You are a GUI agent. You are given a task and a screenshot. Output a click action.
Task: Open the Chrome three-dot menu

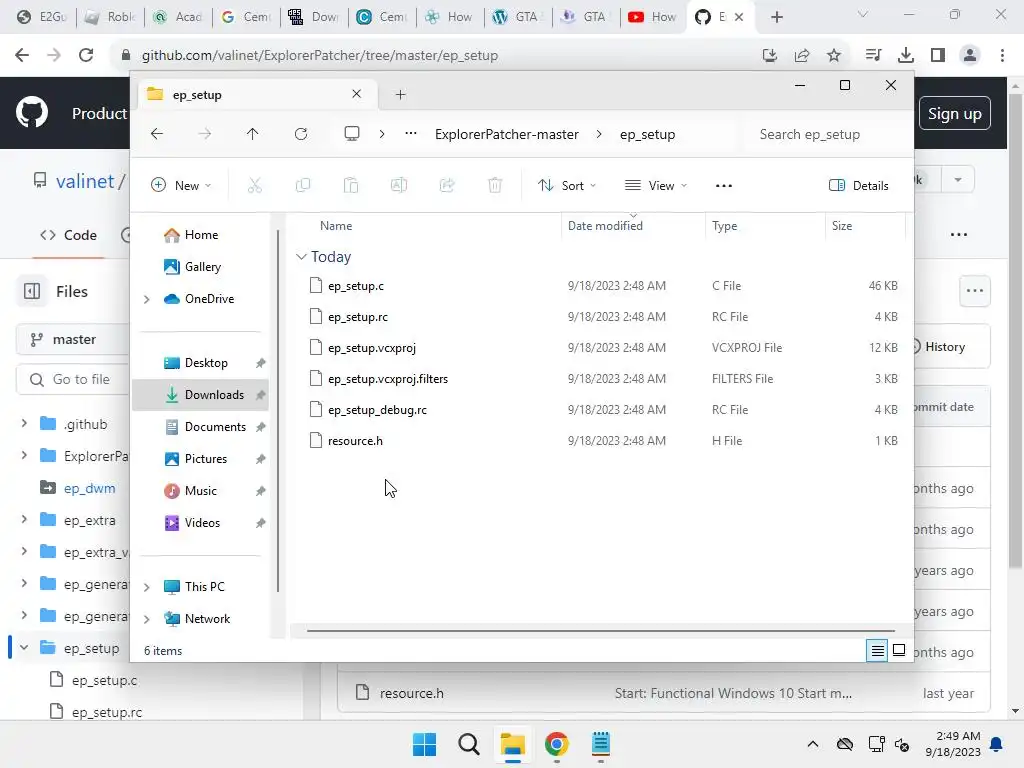[1002, 56]
